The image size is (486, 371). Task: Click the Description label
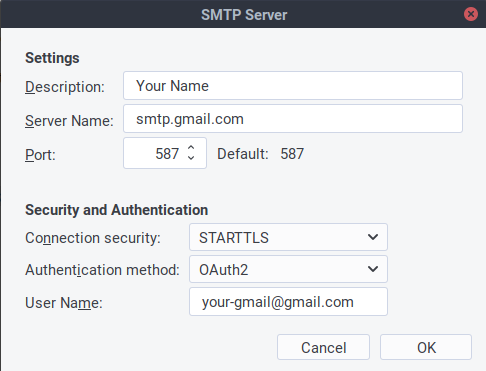click(65, 87)
